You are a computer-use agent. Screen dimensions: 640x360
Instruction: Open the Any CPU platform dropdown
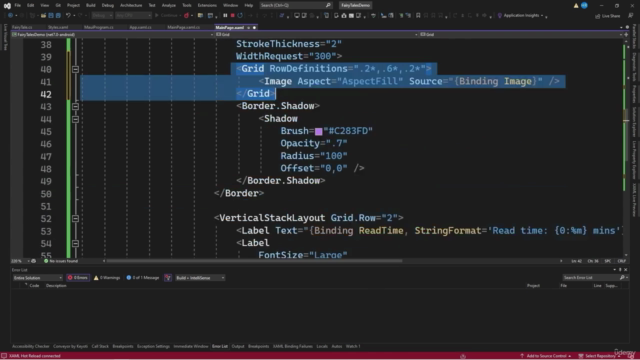pos(133,16)
